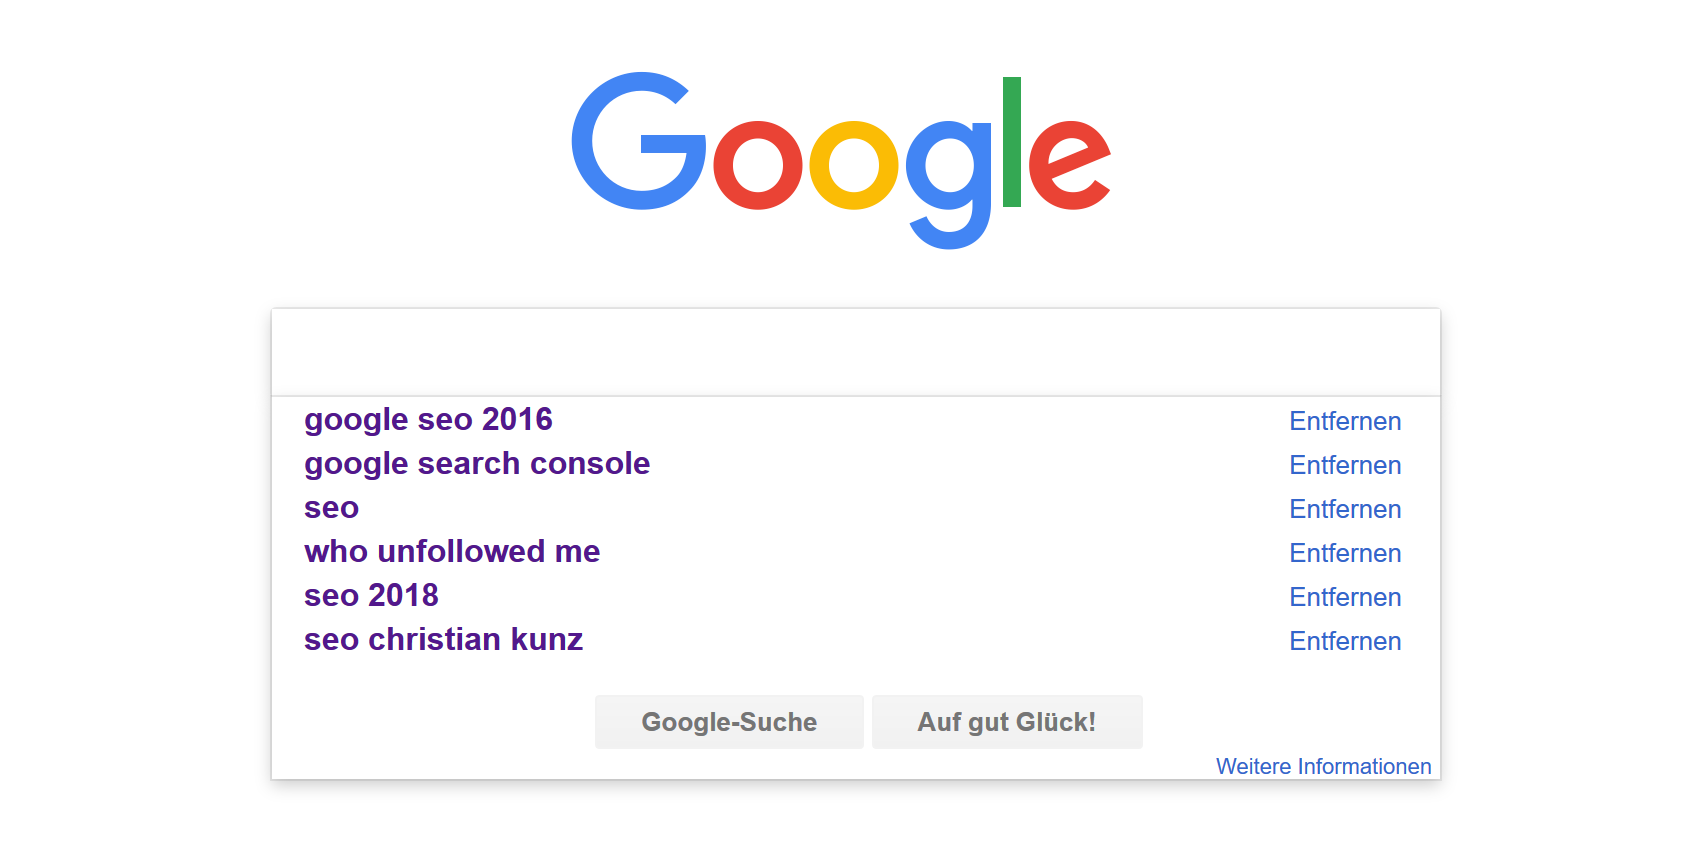Image resolution: width=1681 pixels, height=858 pixels.
Task: Search using the 'seo 2018' suggestion
Action: click(x=371, y=595)
